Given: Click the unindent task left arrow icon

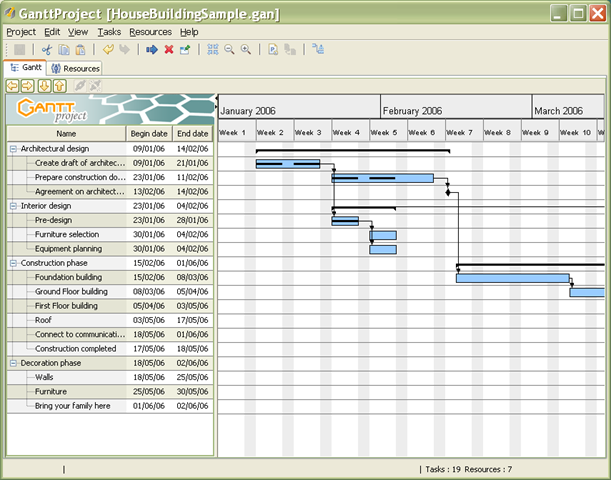Looking at the screenshot, I should click(x=13, y=86).
